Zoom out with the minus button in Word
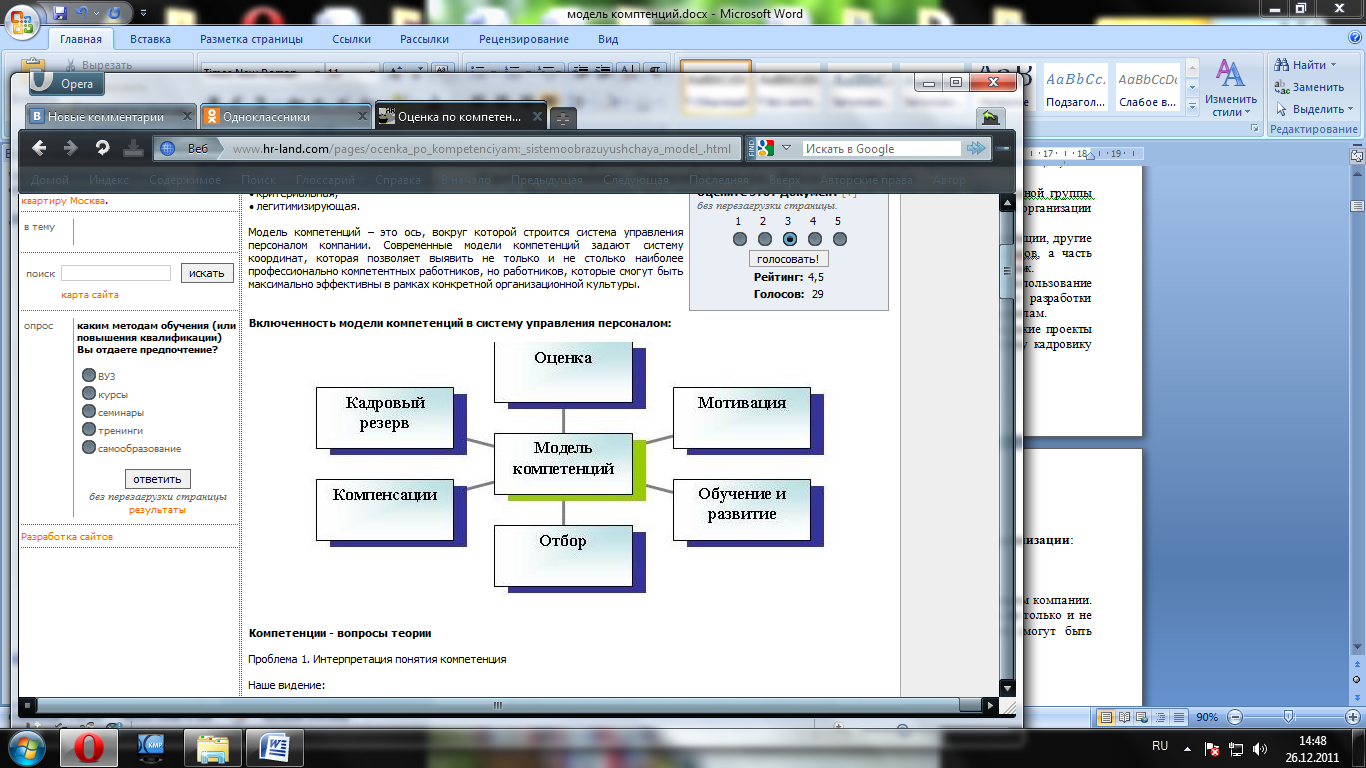This screenshot has height=768, width=1366. point(1235,717)
